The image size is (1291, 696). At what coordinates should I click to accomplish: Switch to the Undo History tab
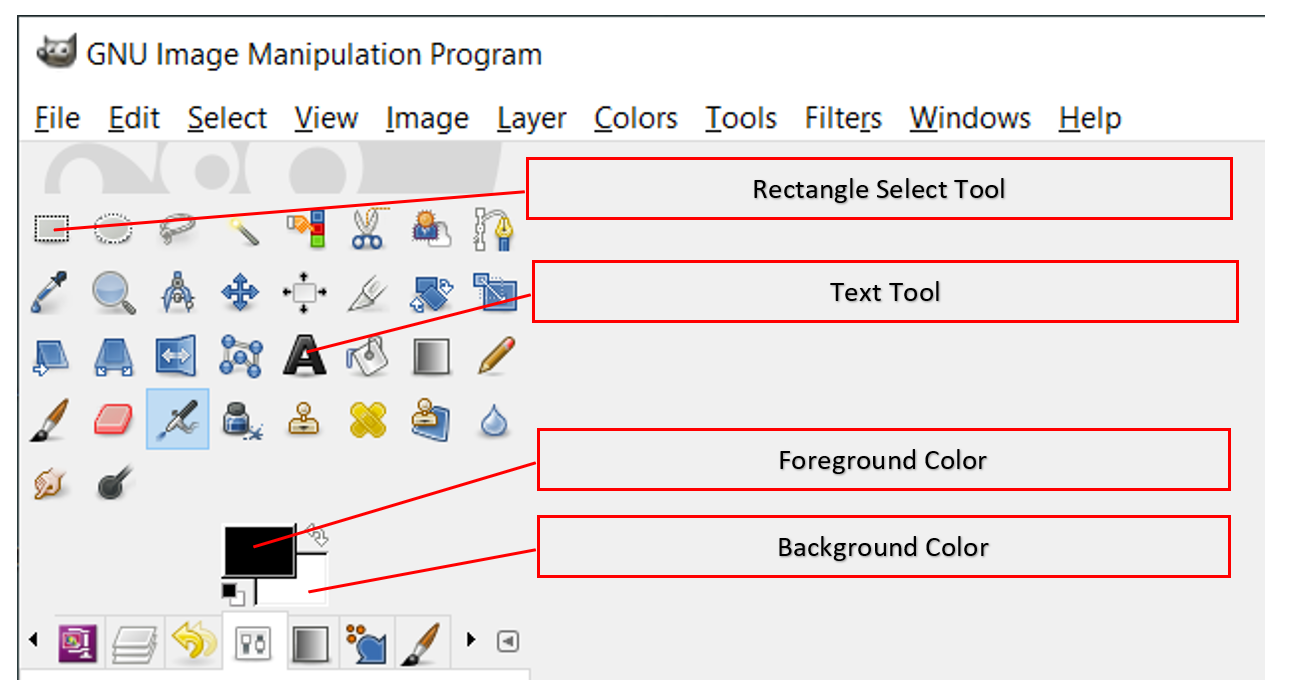(193, 643)
